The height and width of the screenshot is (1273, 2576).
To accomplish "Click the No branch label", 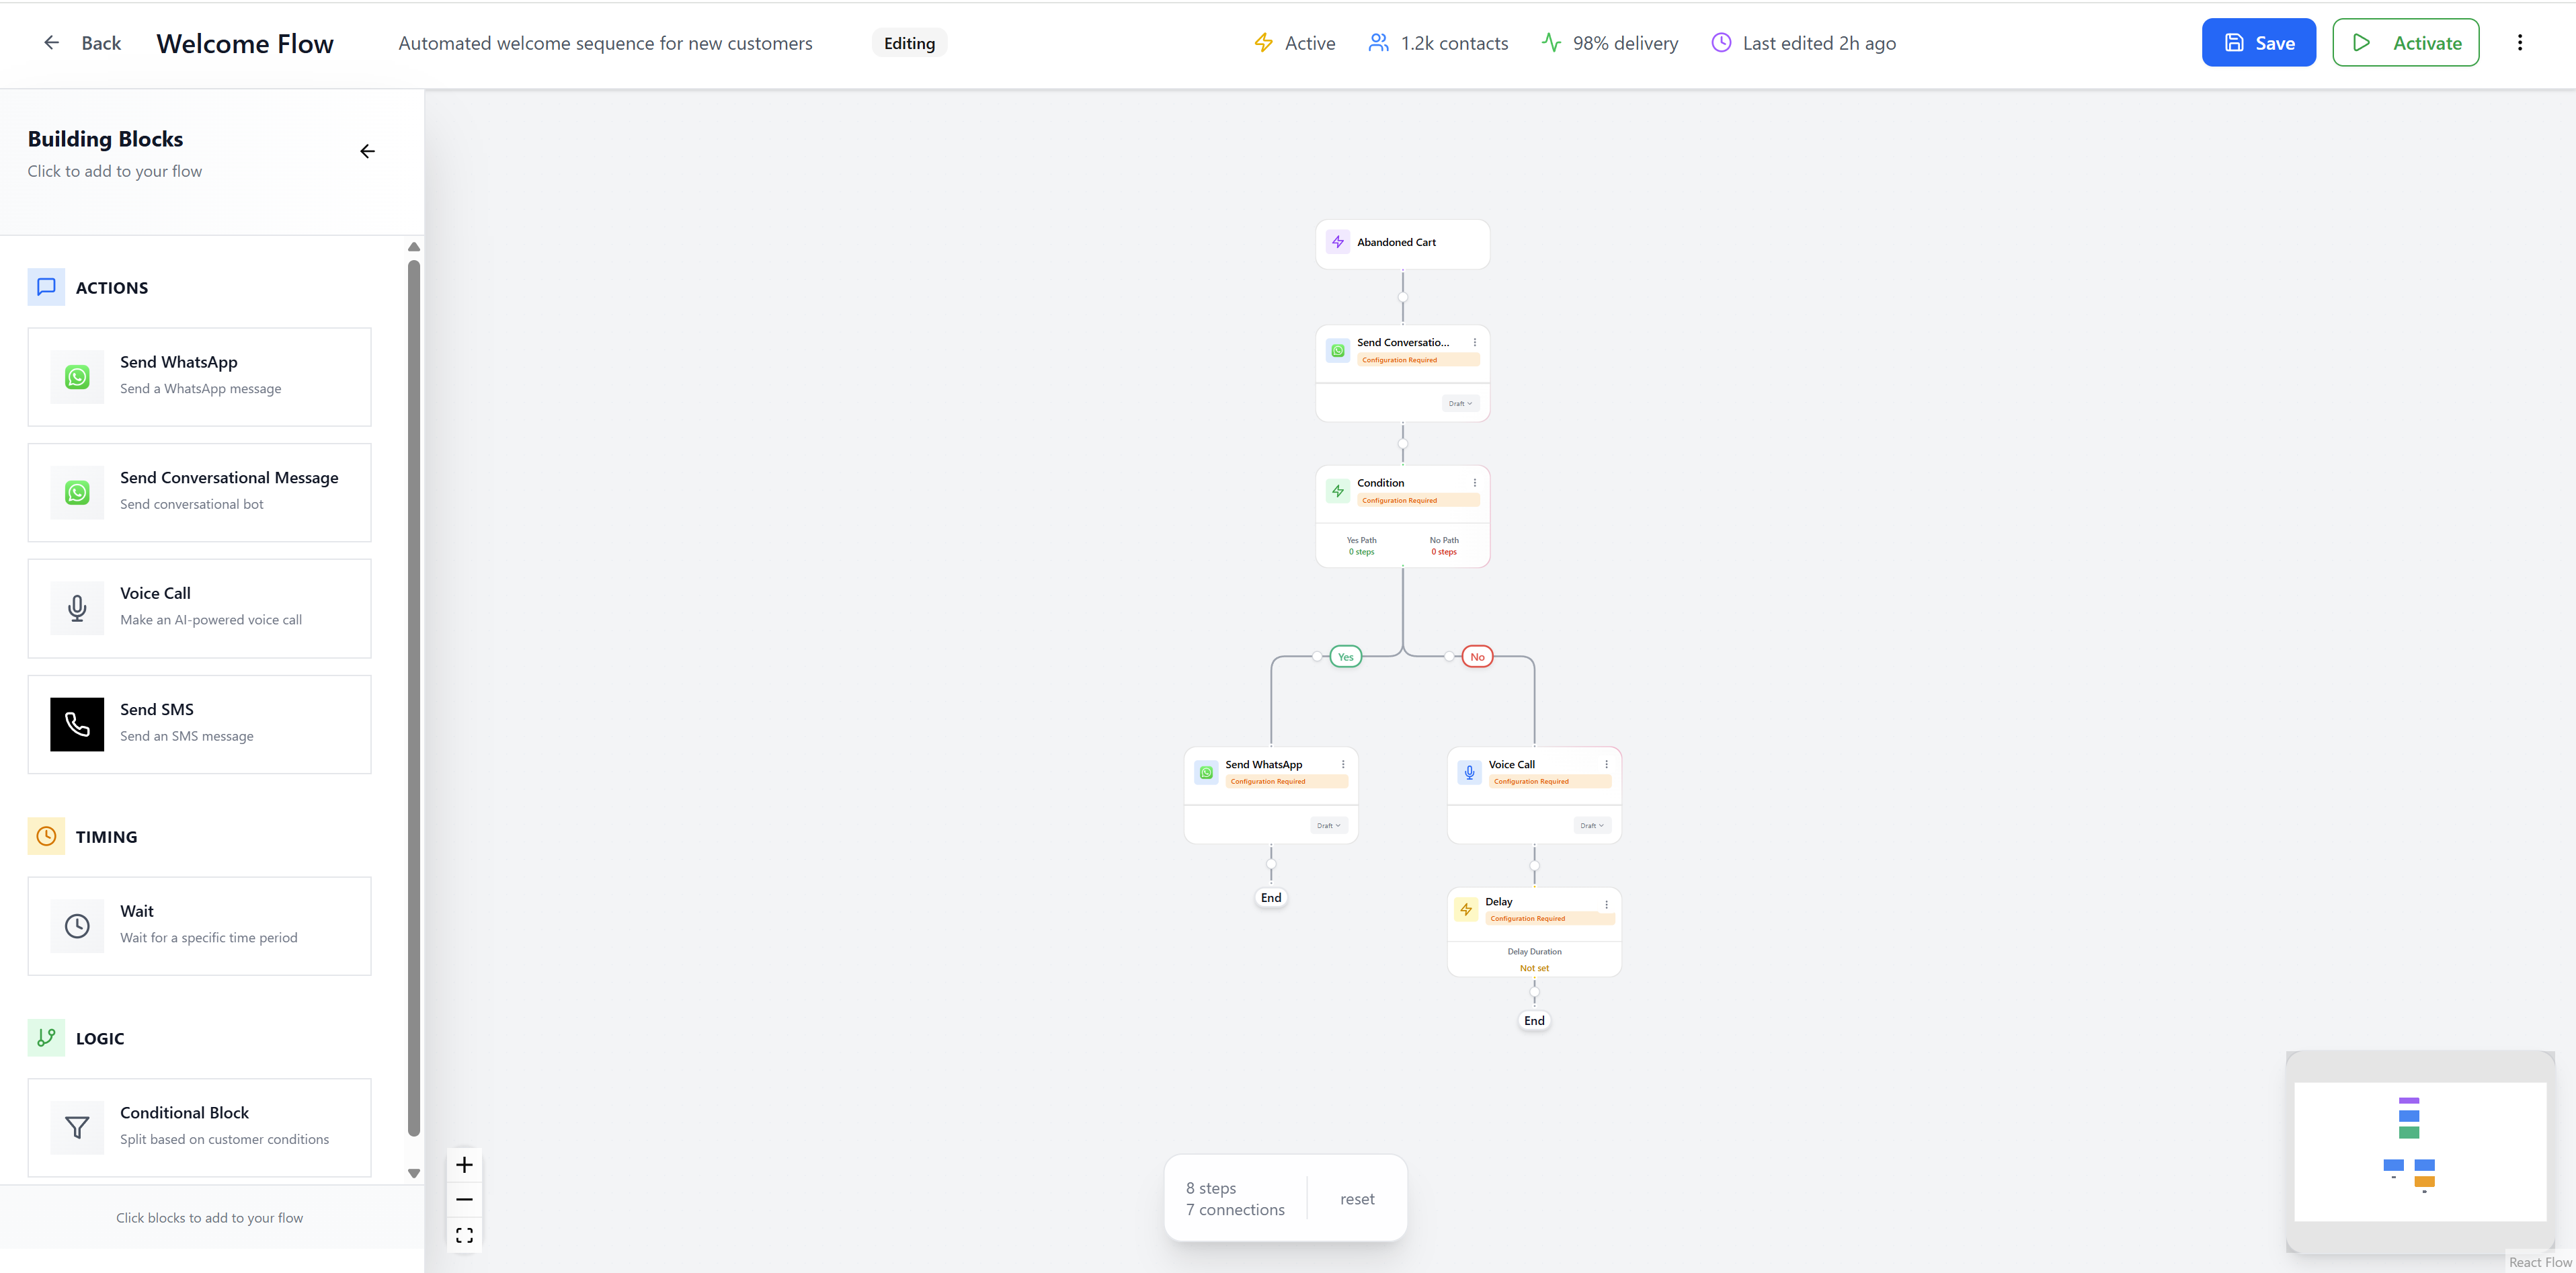I will pyautogui.click(x=1477, y=657).
